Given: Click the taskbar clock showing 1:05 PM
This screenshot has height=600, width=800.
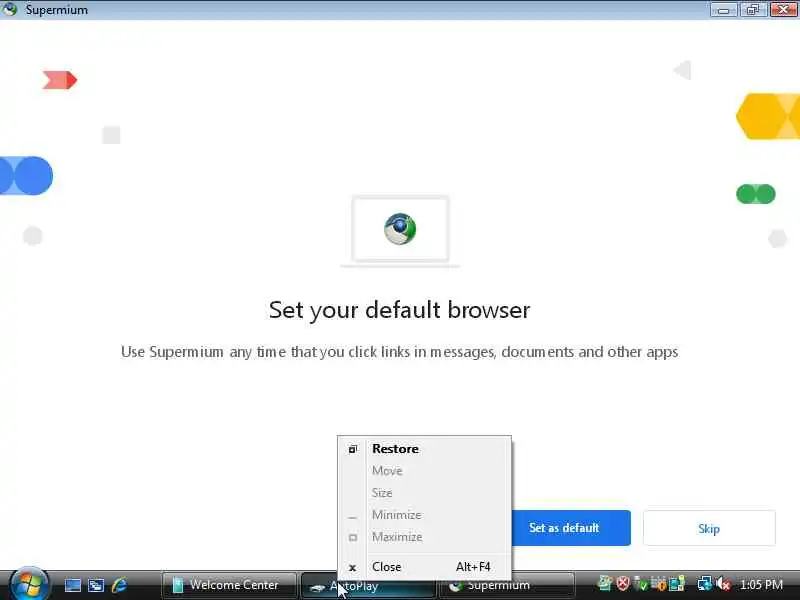Looking at the screenshot, I should 761,585.
